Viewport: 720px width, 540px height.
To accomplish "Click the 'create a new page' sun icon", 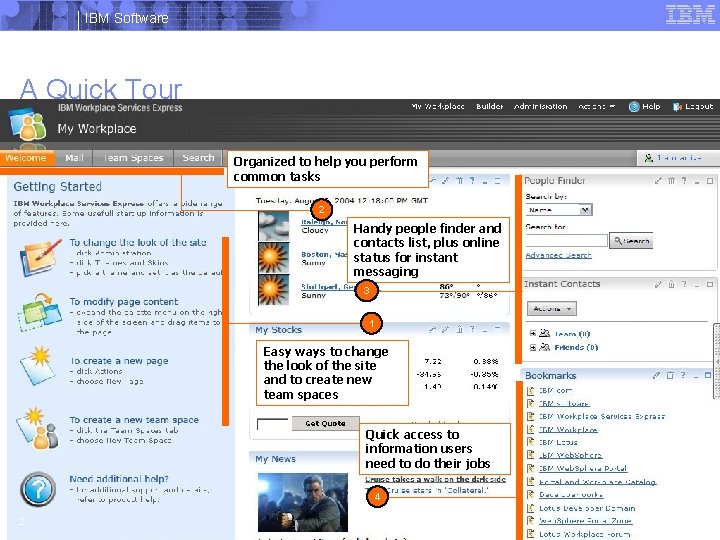I will (x=38, y=366).
